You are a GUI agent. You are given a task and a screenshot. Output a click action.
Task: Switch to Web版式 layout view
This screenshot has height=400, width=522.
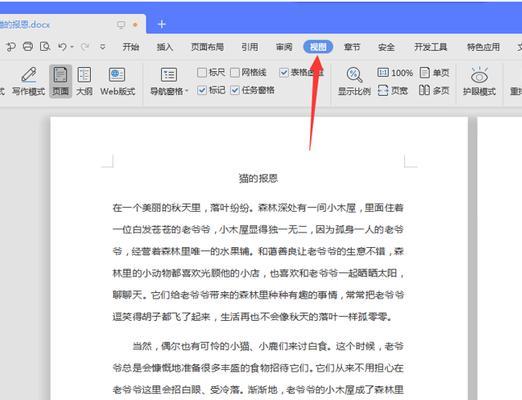click(x=117, y=81)
